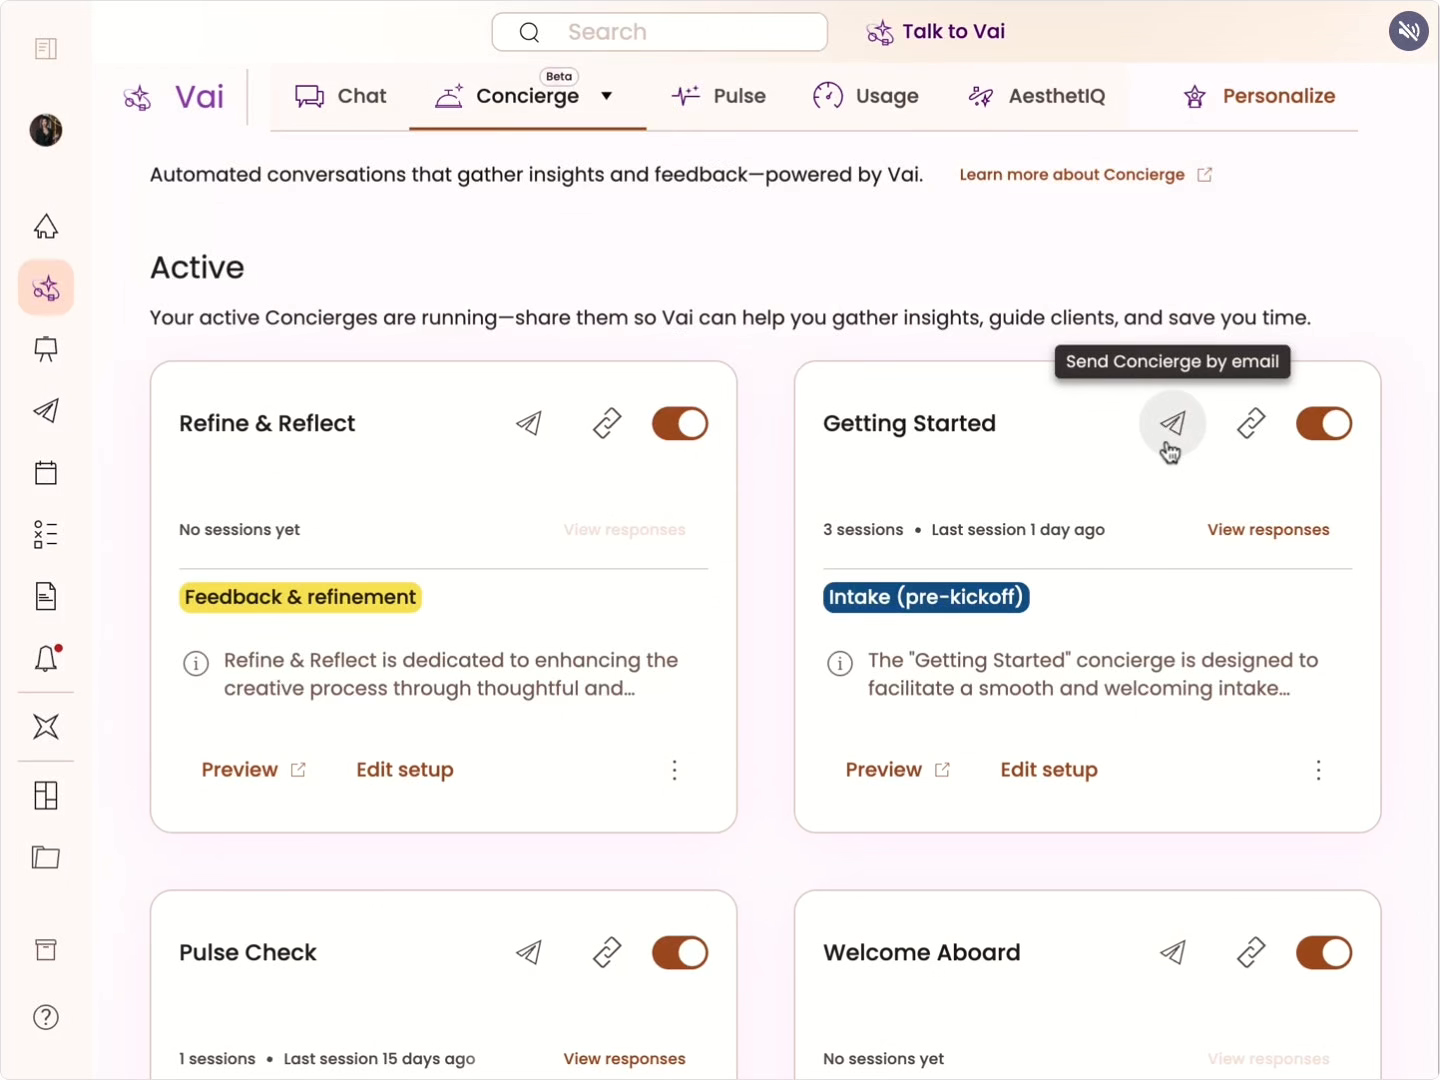Toggle Refine & Reflect concierge off
The width and height of the screenshot is (1440, 1080).
point(680,424)
